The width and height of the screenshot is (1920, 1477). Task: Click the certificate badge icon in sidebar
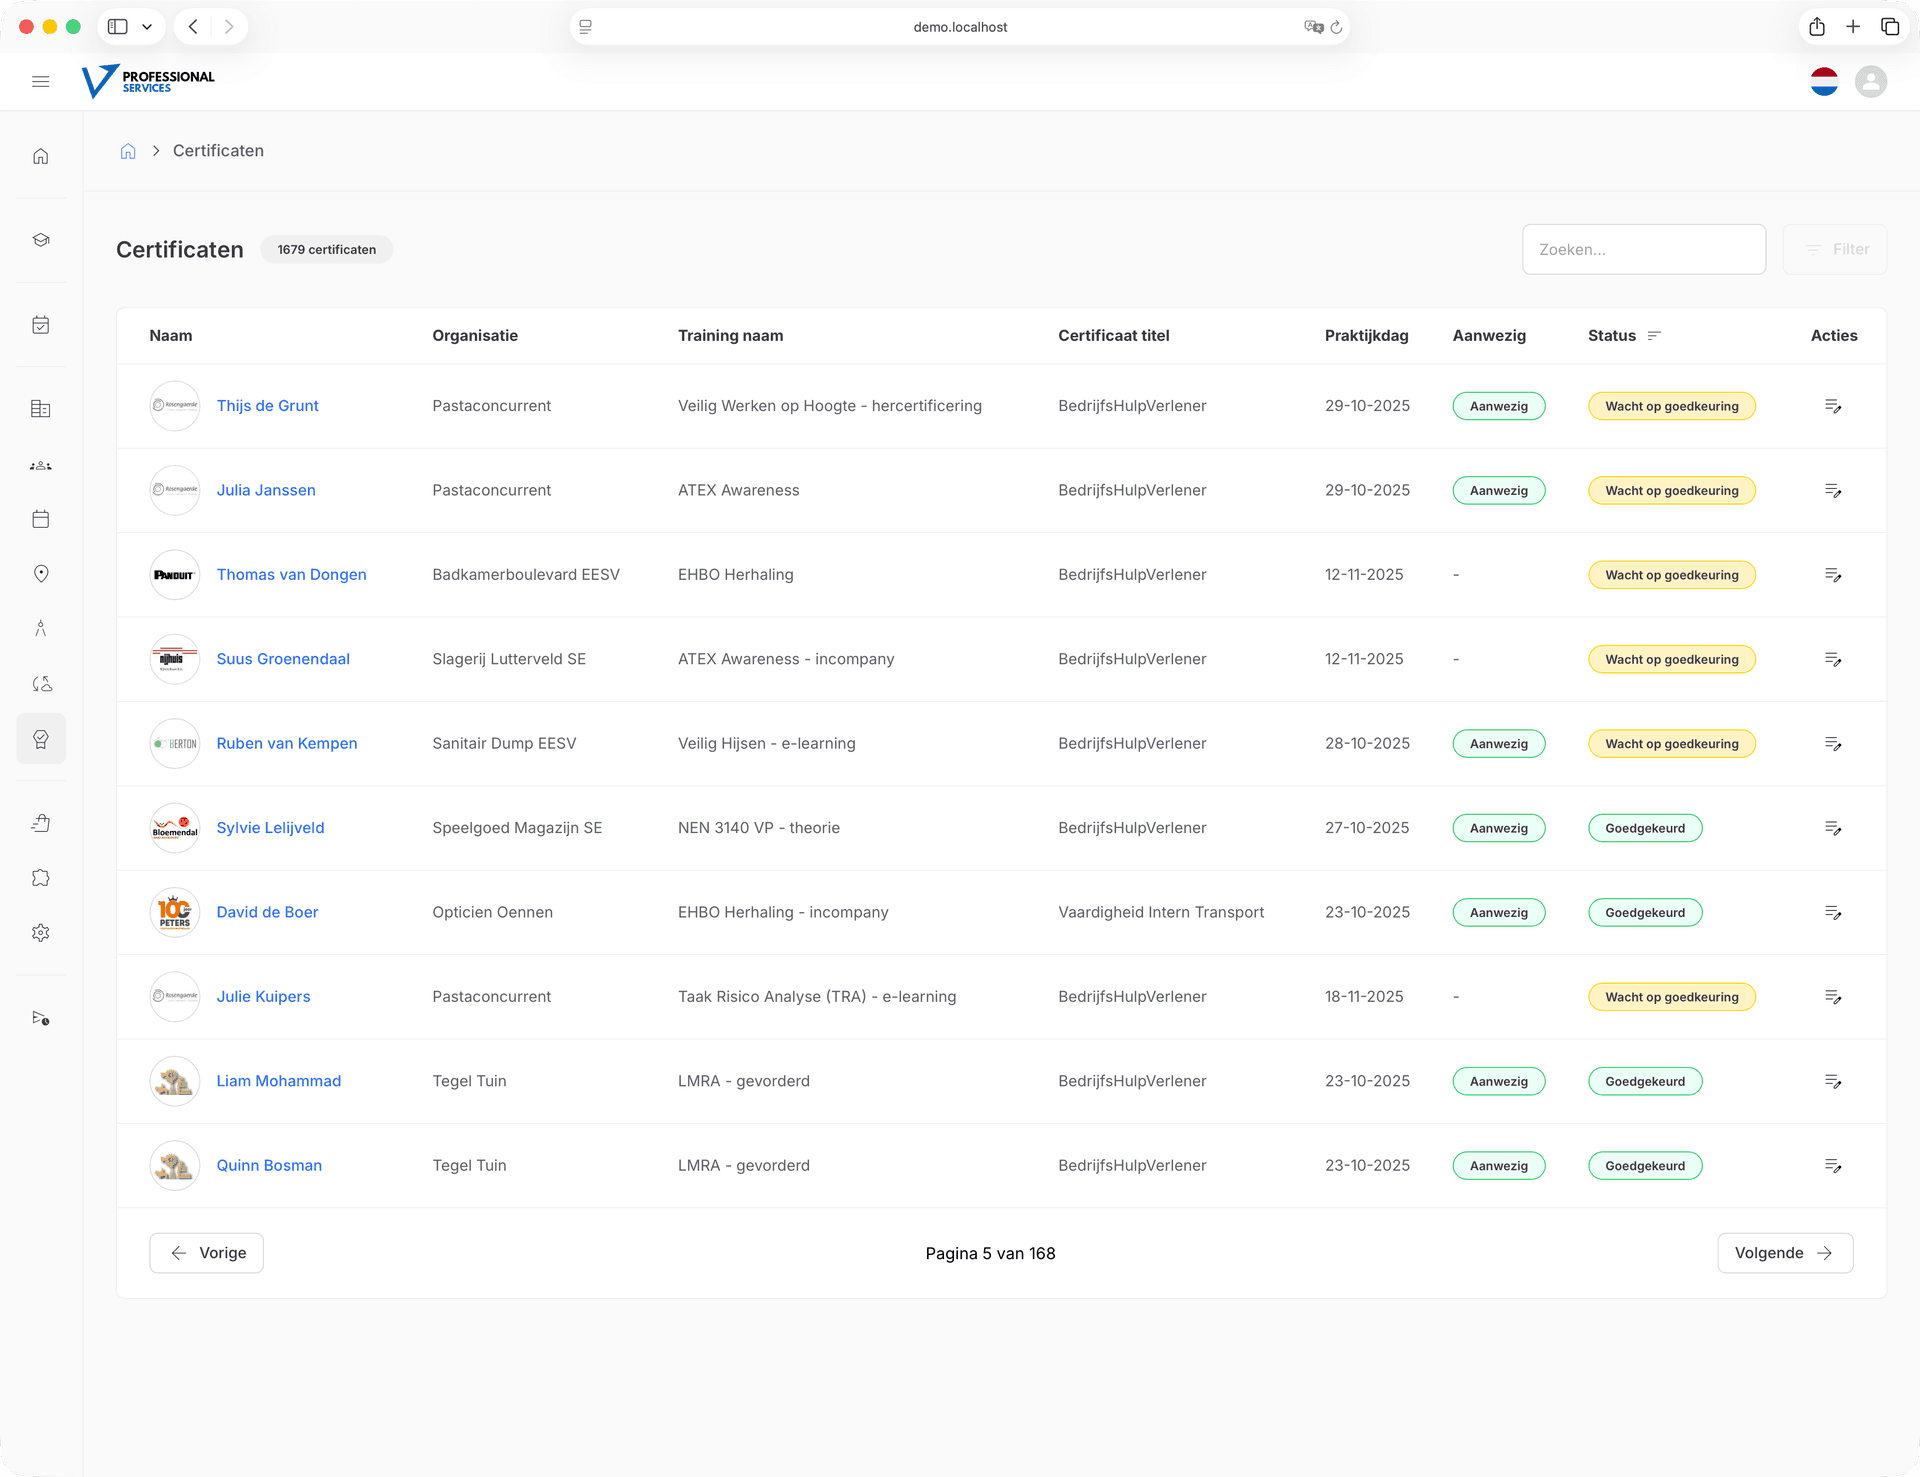tap(41, 739)
